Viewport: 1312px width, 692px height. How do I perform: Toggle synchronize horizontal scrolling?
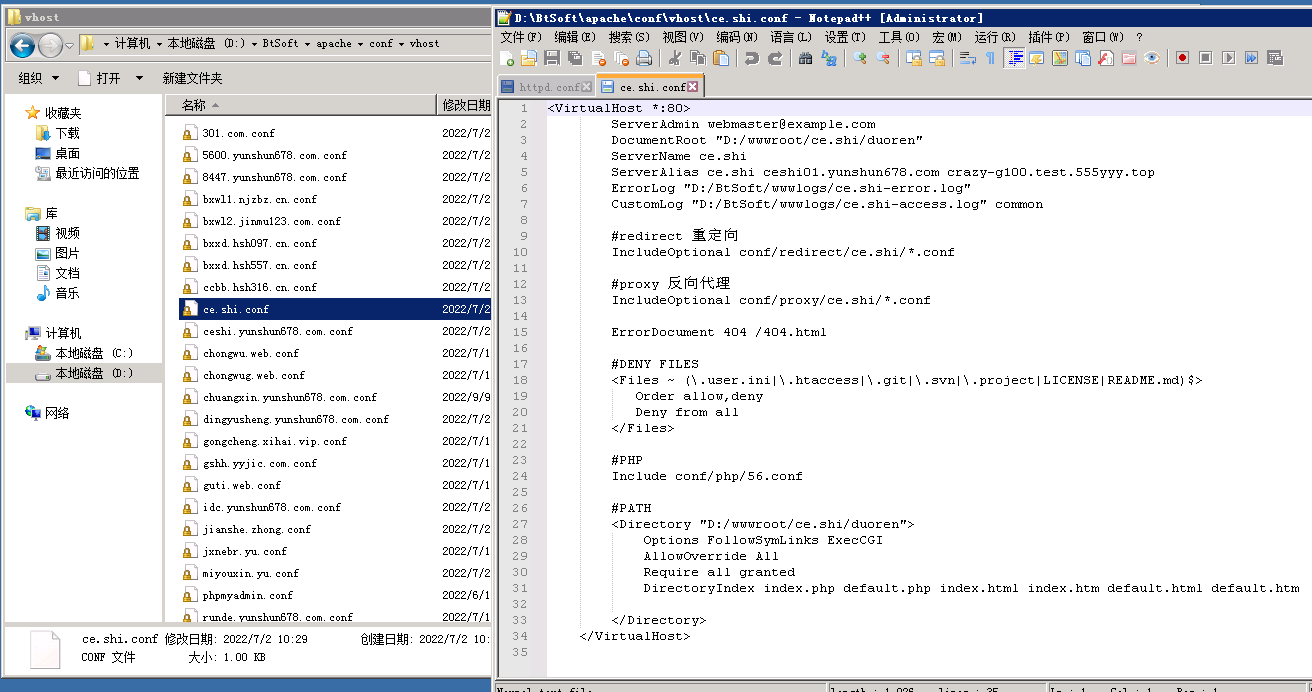coord(937,58)
